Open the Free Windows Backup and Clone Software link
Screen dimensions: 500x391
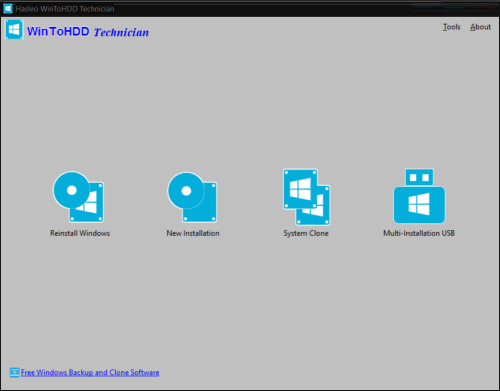click(x=90, y=372)
